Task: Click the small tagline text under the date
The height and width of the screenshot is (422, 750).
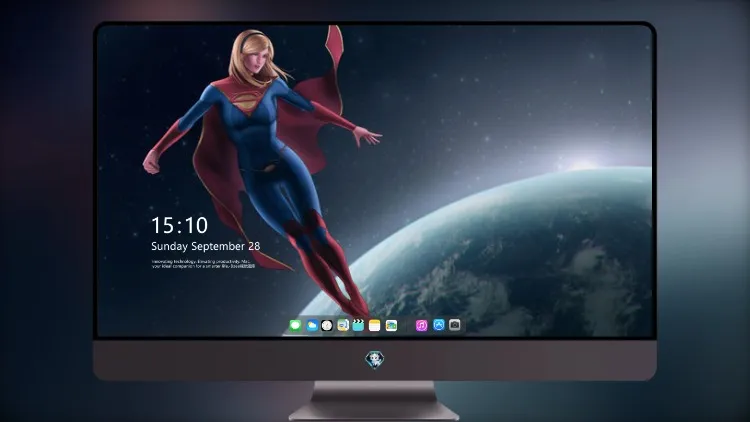Action: tap(203, 264)
